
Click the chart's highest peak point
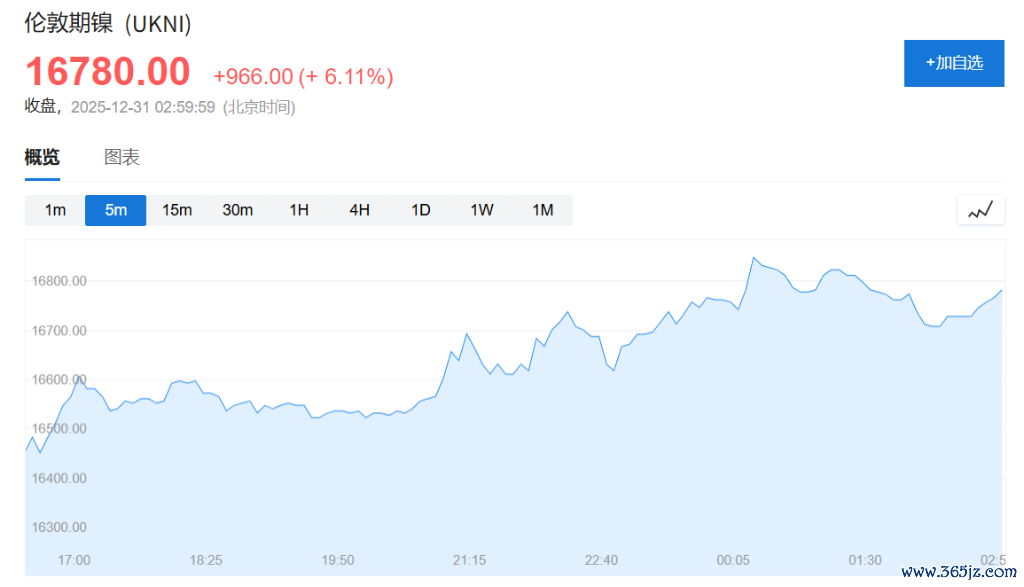click(x=754, y=258)
